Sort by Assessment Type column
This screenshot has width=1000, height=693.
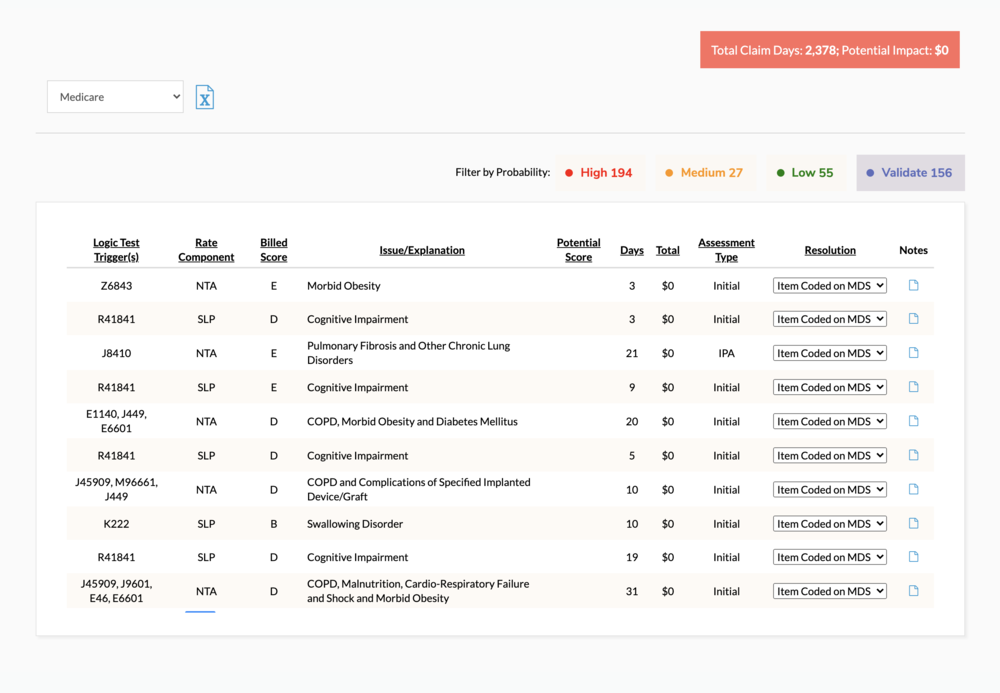coord(726,250)
